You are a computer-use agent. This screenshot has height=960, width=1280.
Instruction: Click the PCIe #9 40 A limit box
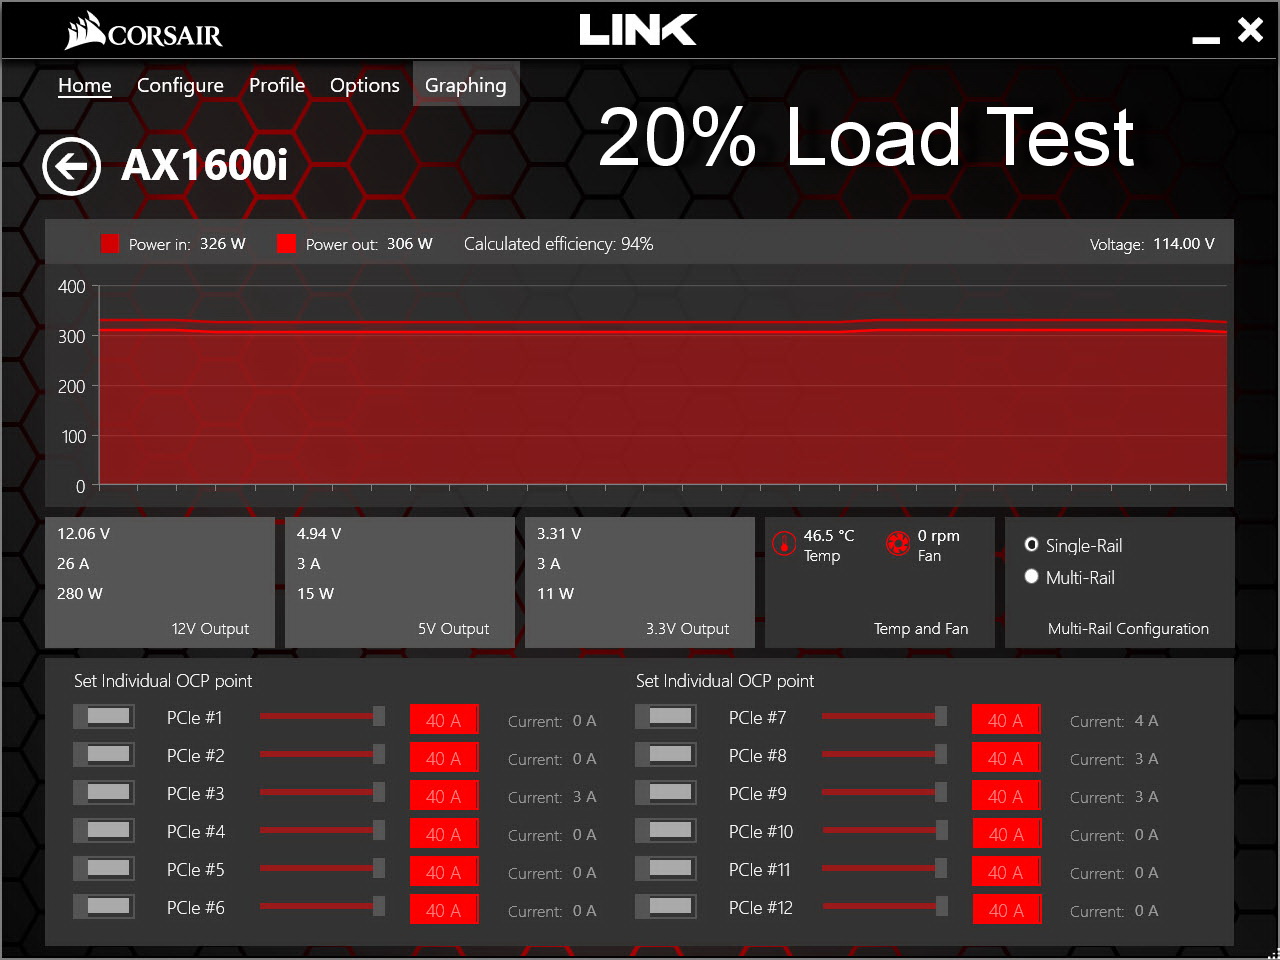pyautogui.click(x=1006, y=796)
